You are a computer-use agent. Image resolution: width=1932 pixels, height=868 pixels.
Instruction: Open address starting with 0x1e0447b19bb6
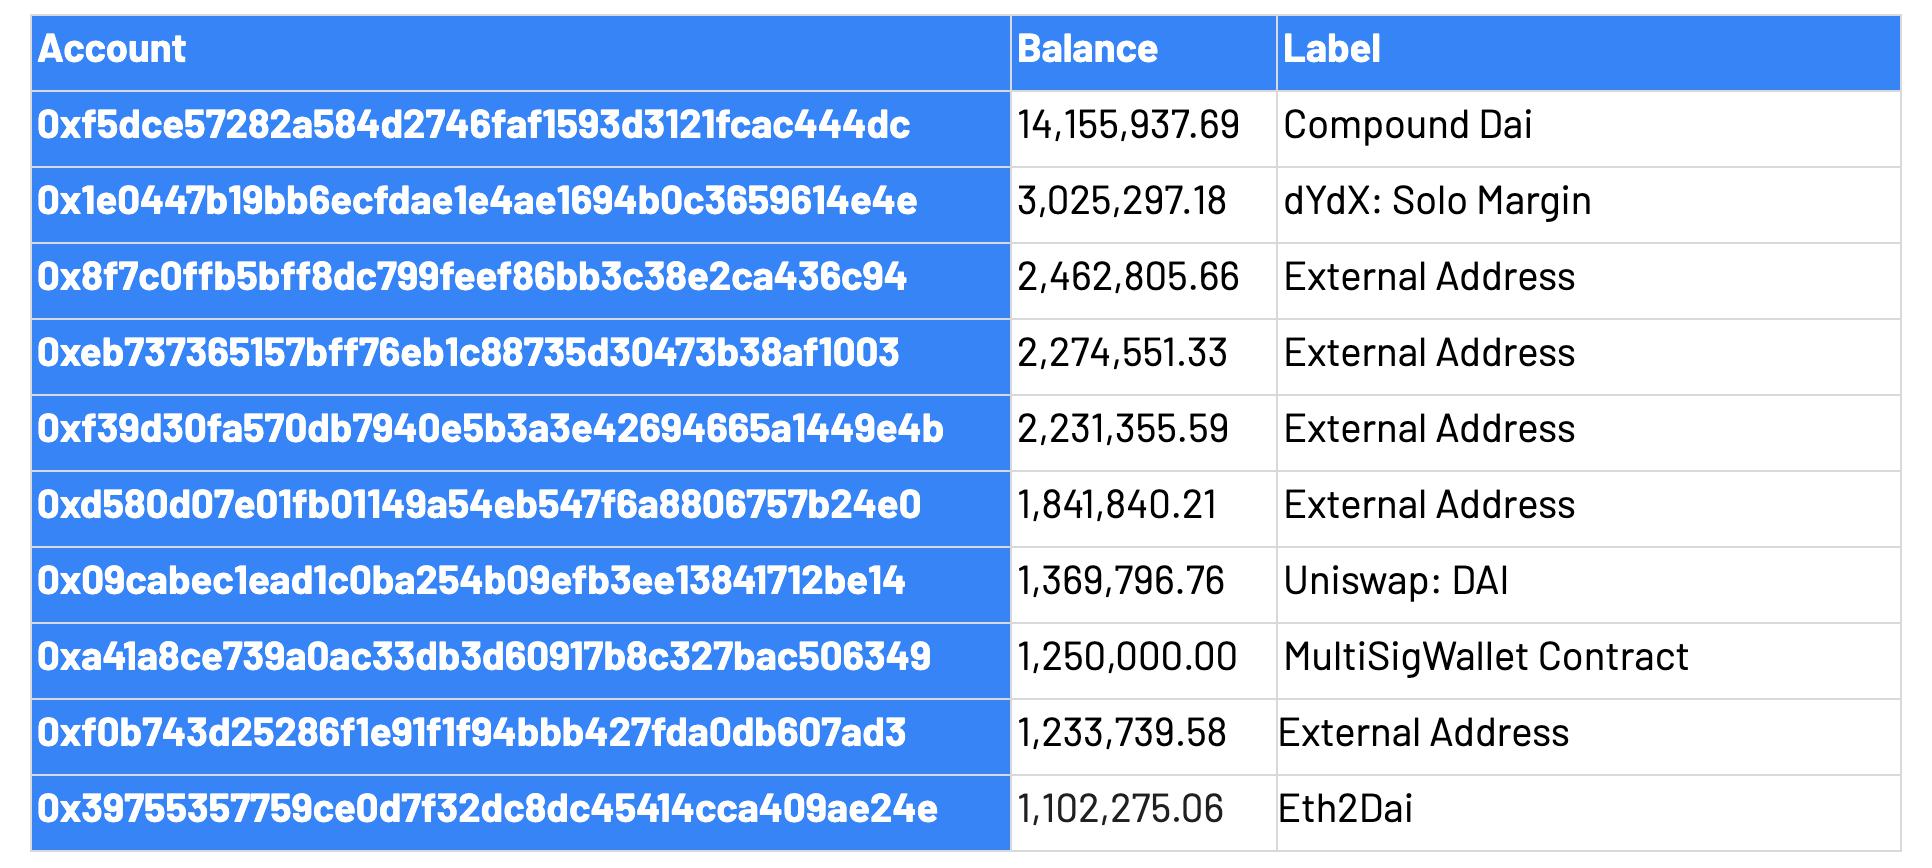pos(477,201)
